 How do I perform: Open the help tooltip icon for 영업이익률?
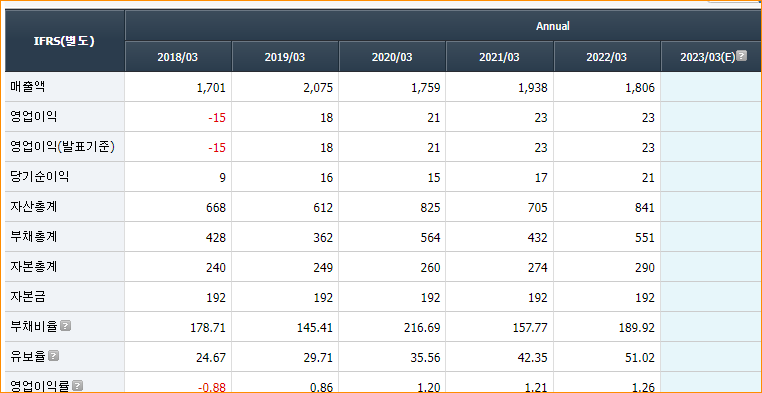pyautogui.click(x=78, y=386)
